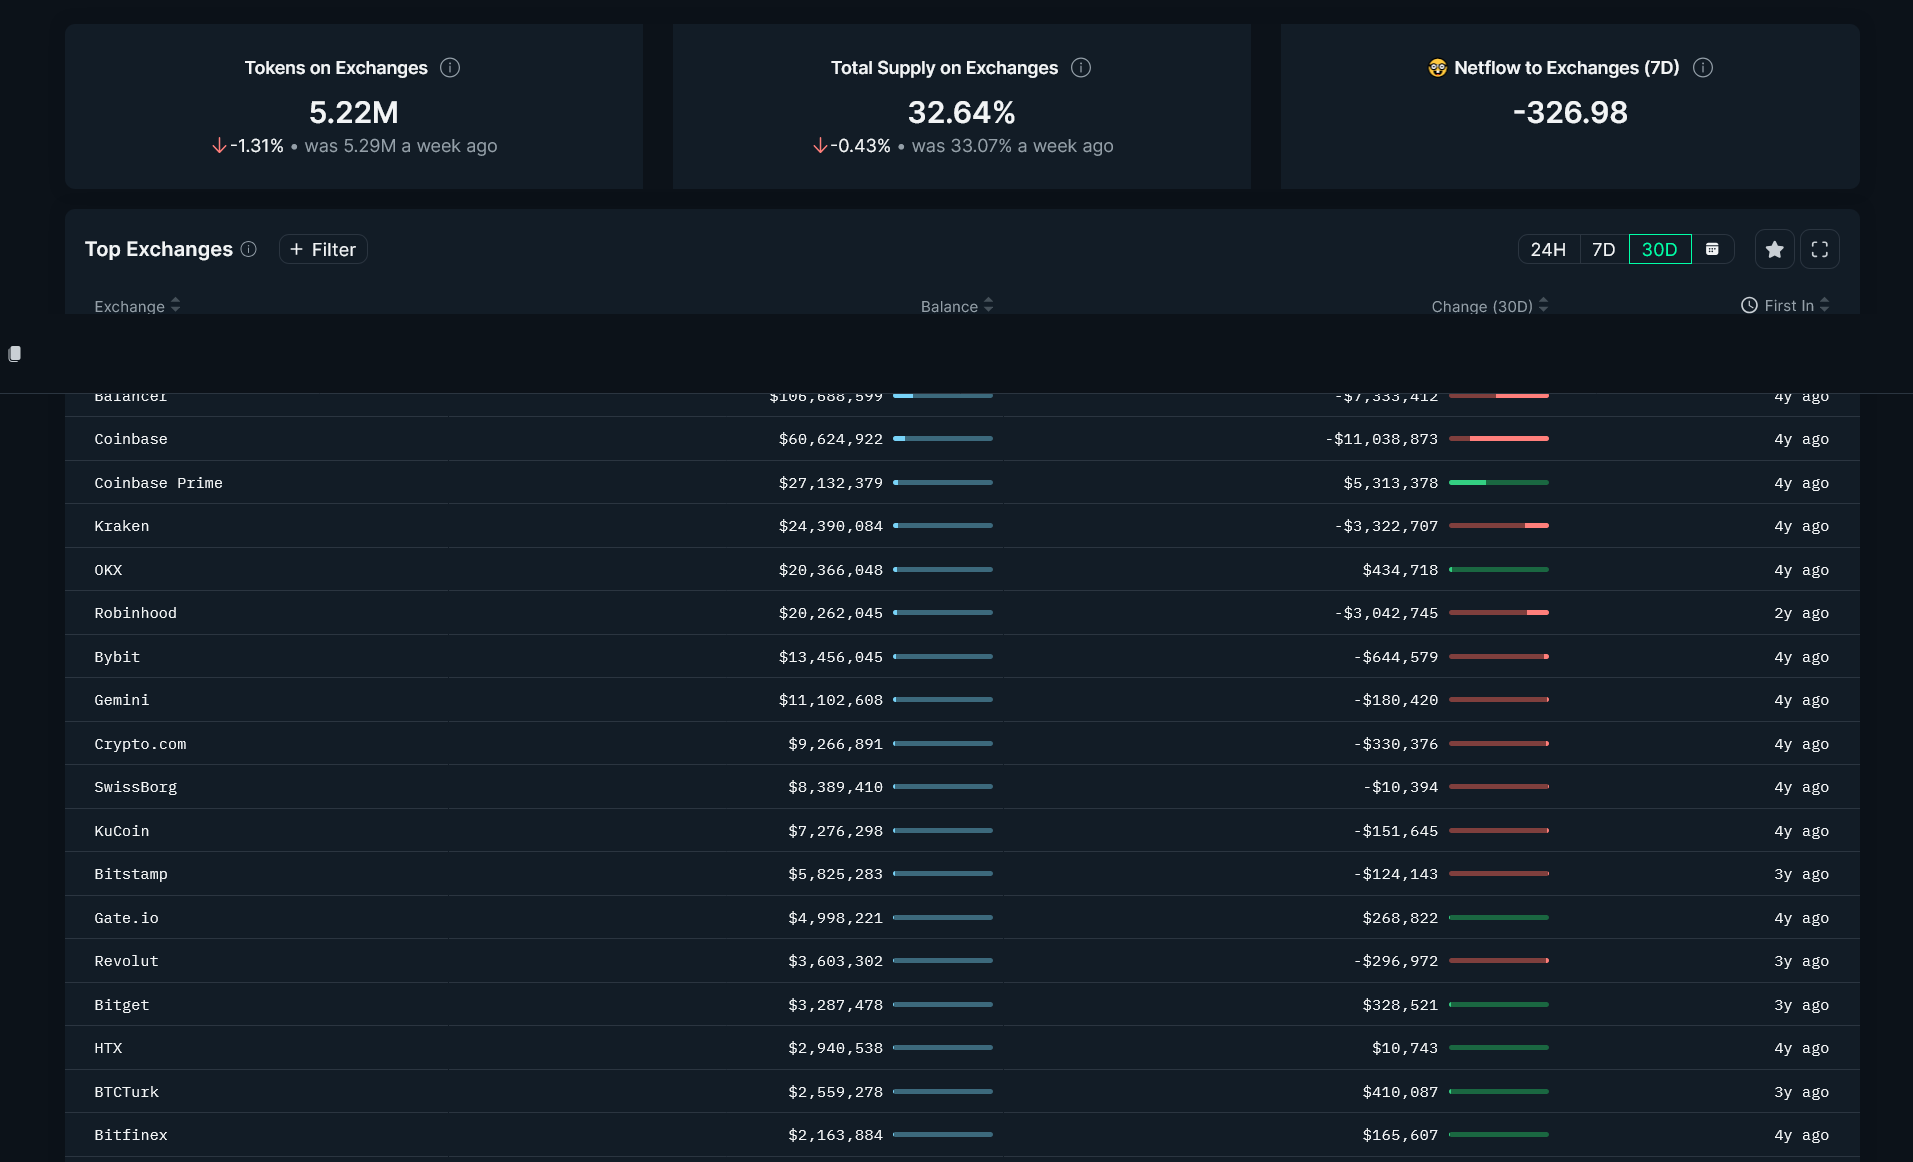Click the small clipboard icon at left edge
Screen dimensions: 1913x1162
[15, 354]
